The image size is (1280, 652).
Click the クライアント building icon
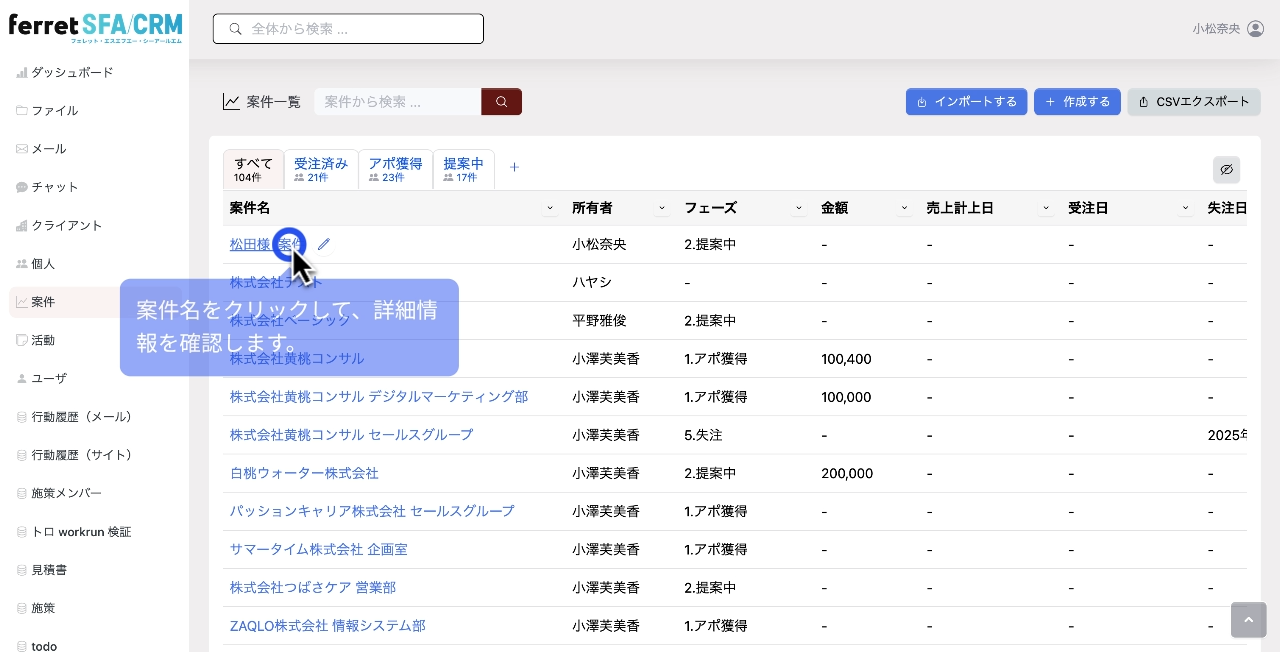(22, 226)
